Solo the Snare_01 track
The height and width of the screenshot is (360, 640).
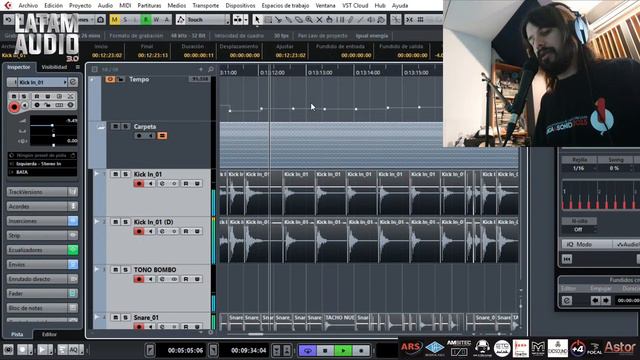[125, 318]
